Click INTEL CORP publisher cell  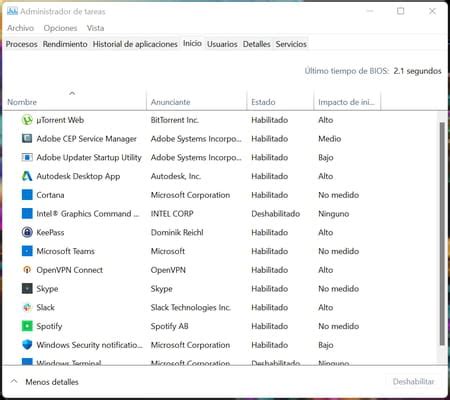(172, 214)
